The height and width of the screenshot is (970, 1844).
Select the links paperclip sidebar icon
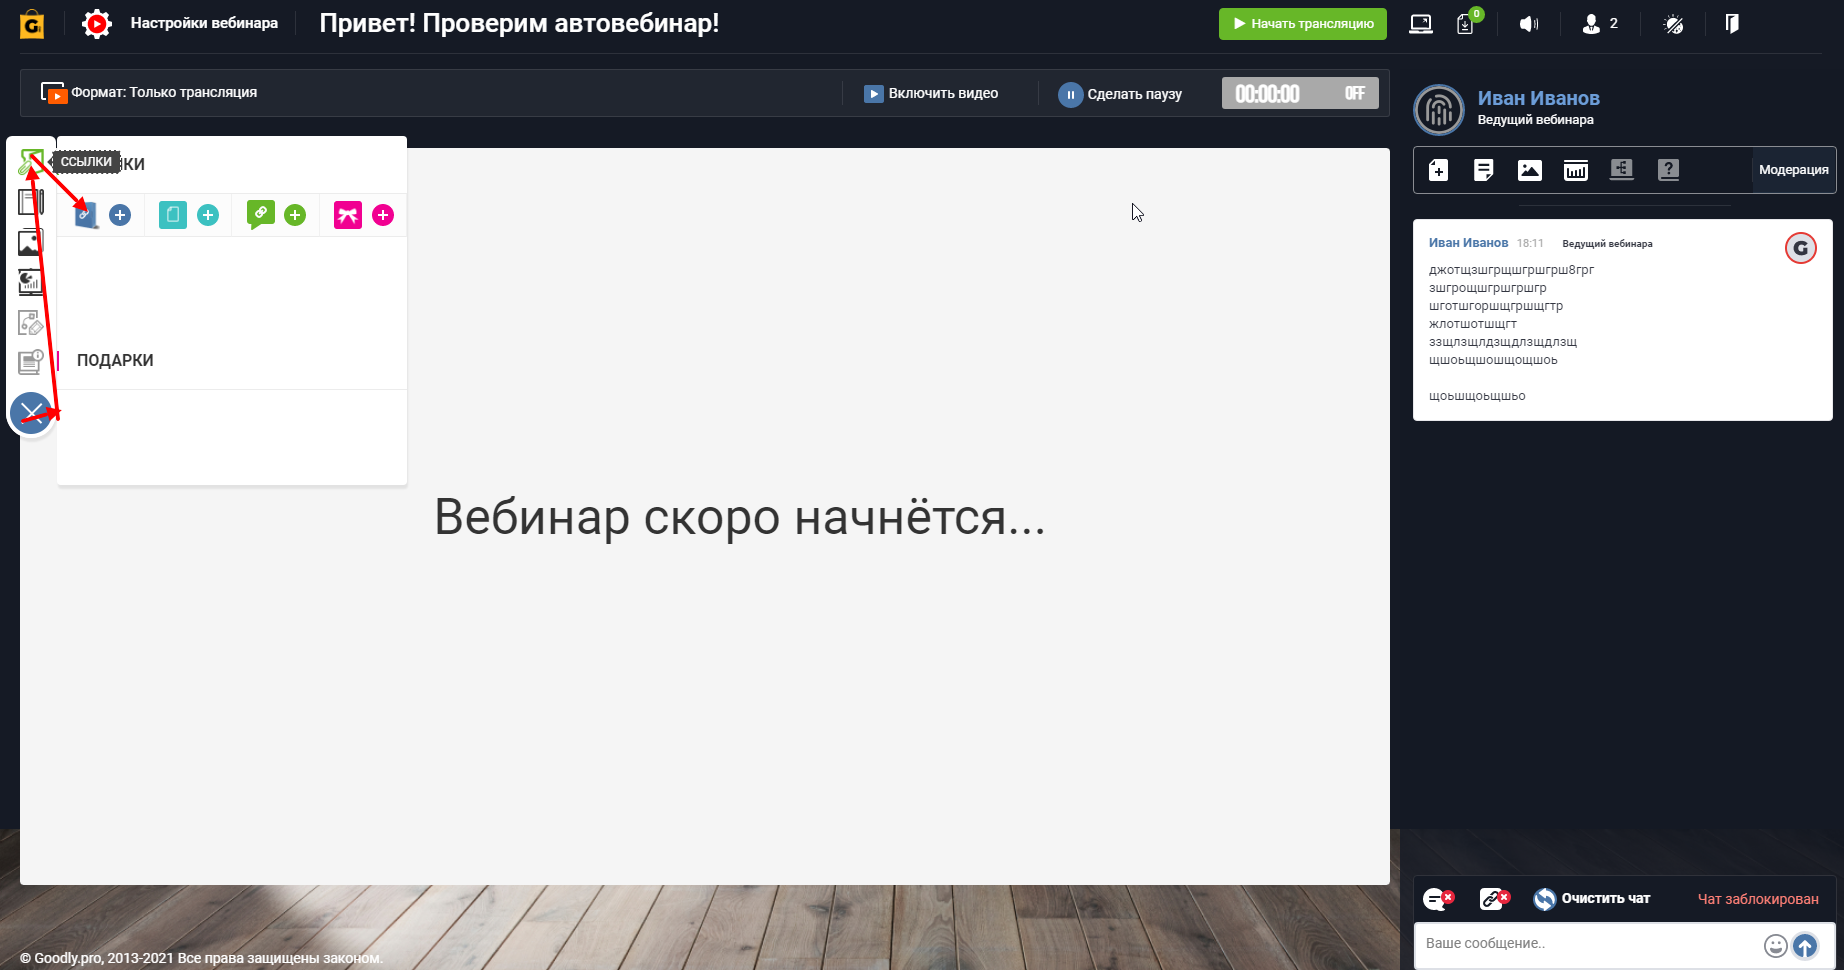(31, 162)
